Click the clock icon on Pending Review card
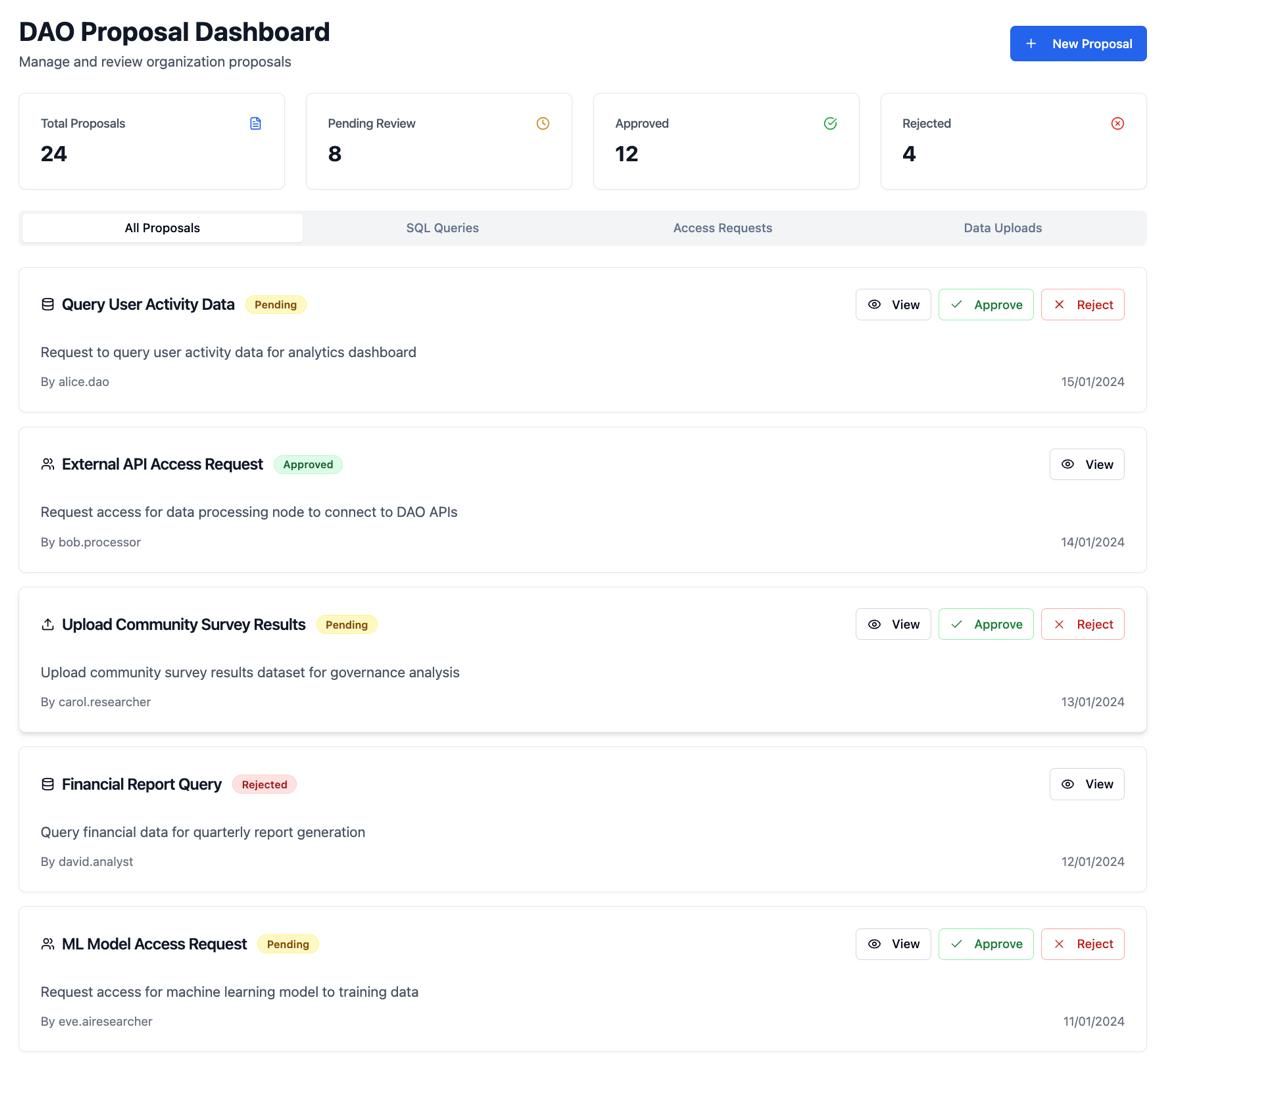1280x1114 pixels. tap(543, 124)
